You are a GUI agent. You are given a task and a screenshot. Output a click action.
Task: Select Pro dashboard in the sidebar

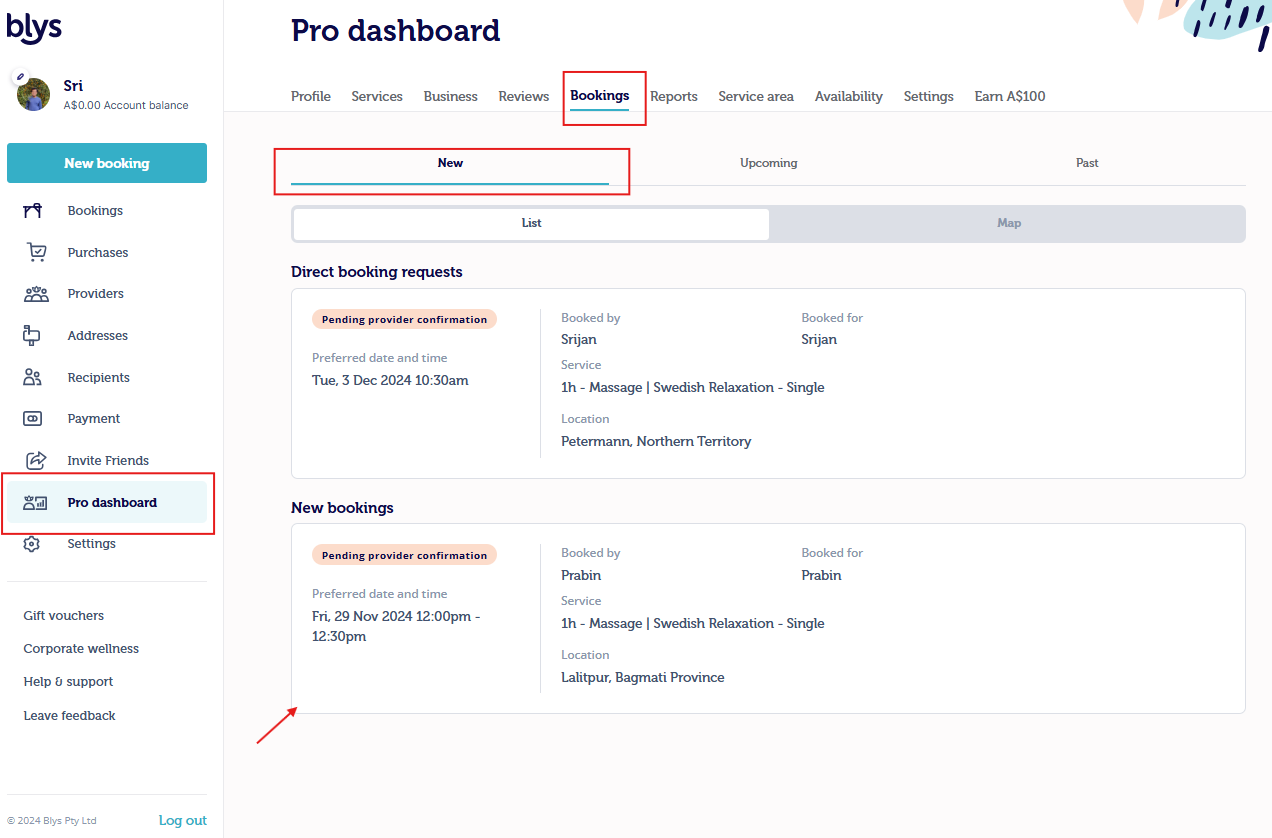(x=107, y=503)
